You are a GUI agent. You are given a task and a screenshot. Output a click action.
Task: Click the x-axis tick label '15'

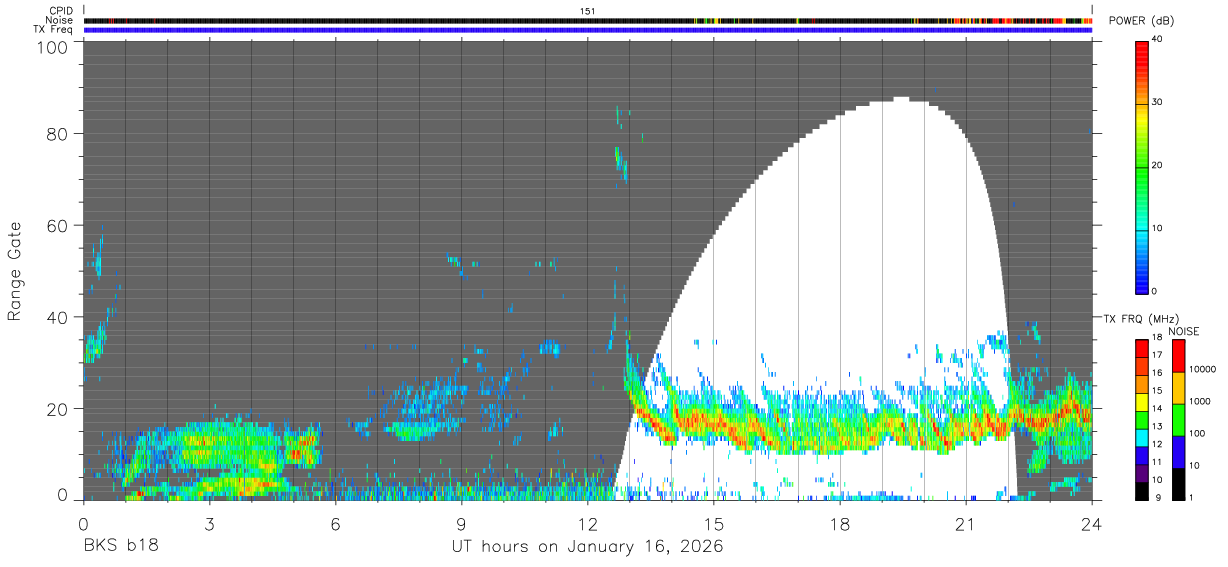713,524
